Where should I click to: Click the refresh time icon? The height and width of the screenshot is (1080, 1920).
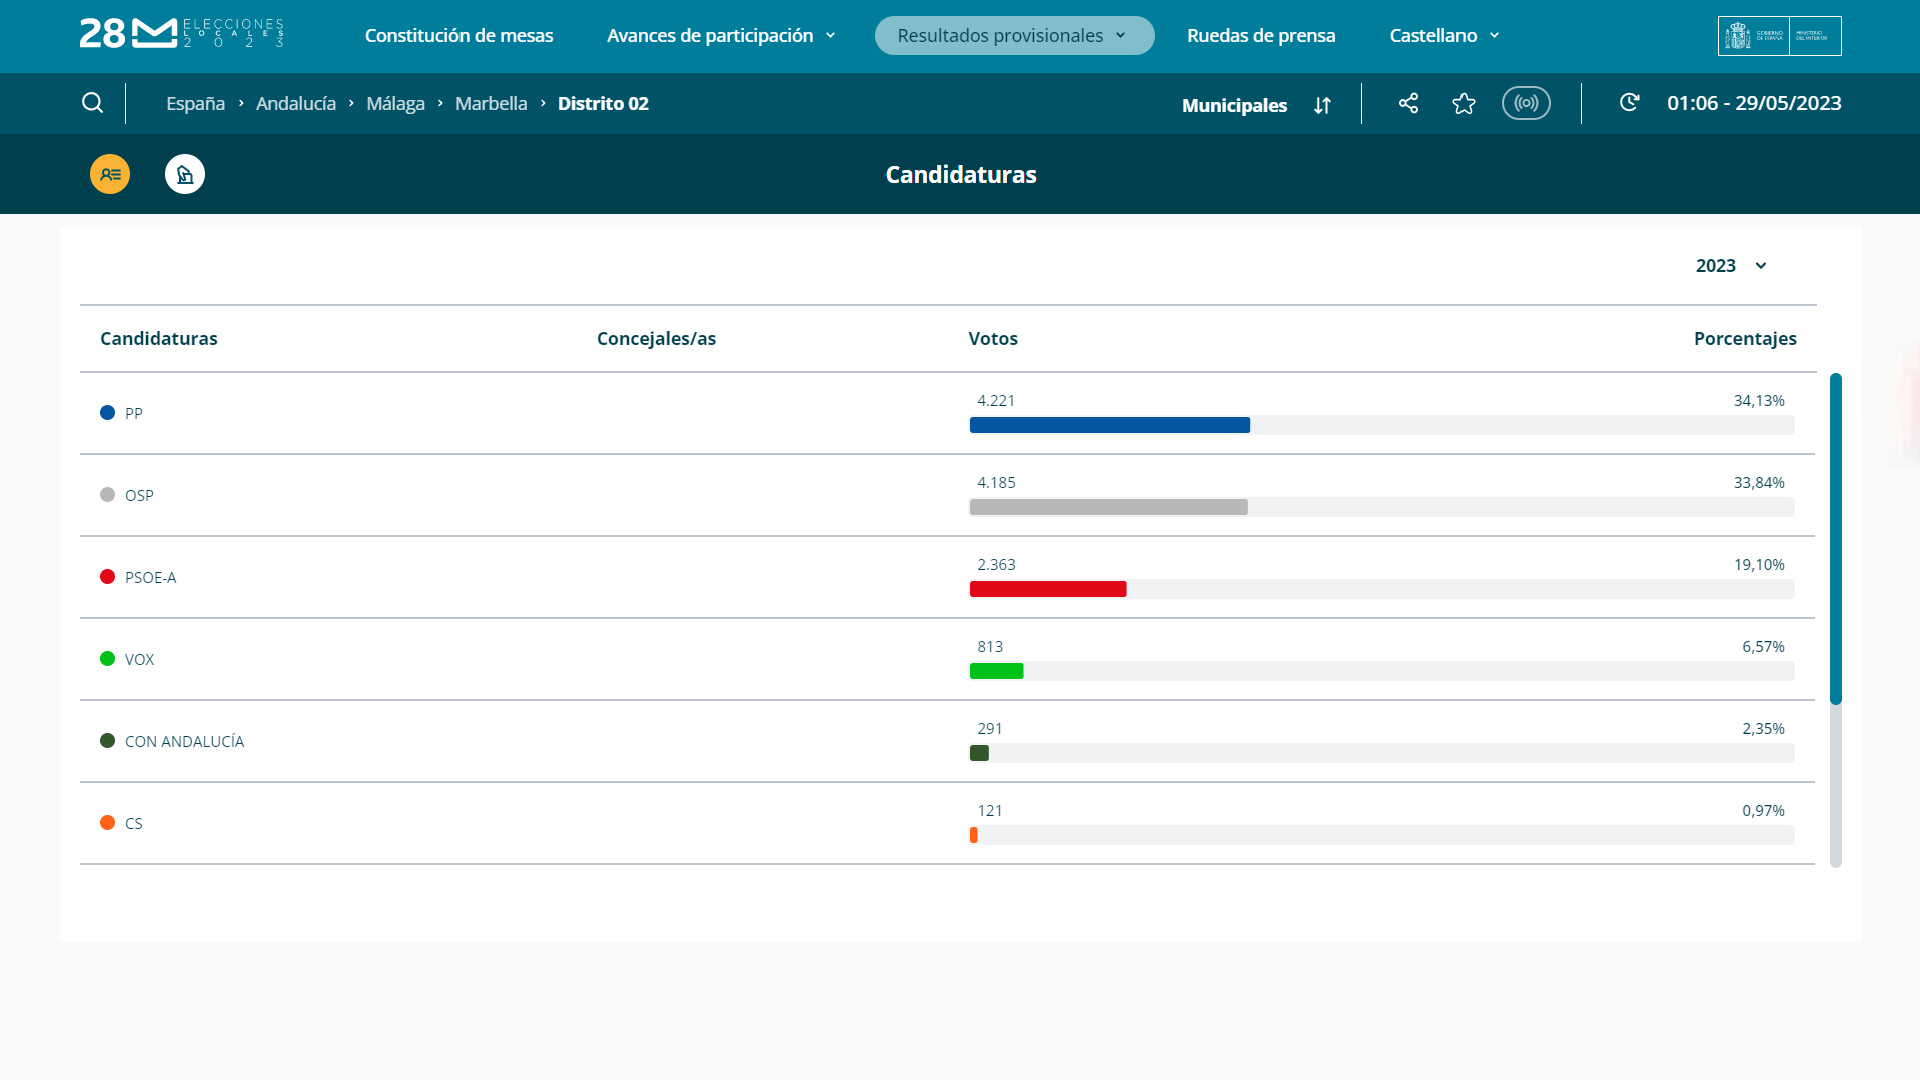click(x=1629, y=103)
